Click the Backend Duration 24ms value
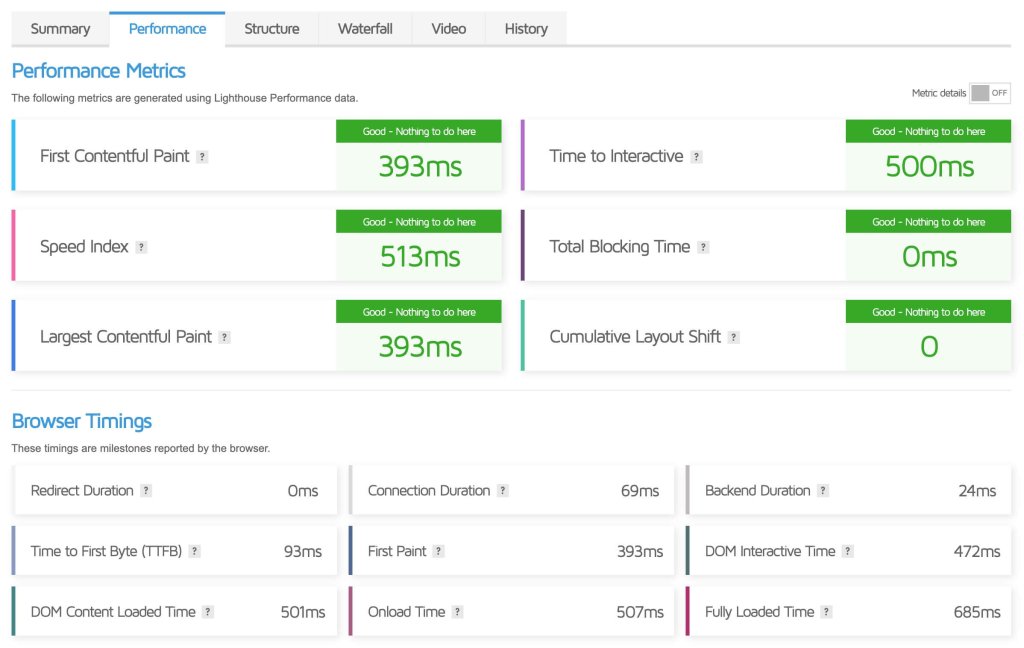 pyautogui.click(x=977, y=491)
